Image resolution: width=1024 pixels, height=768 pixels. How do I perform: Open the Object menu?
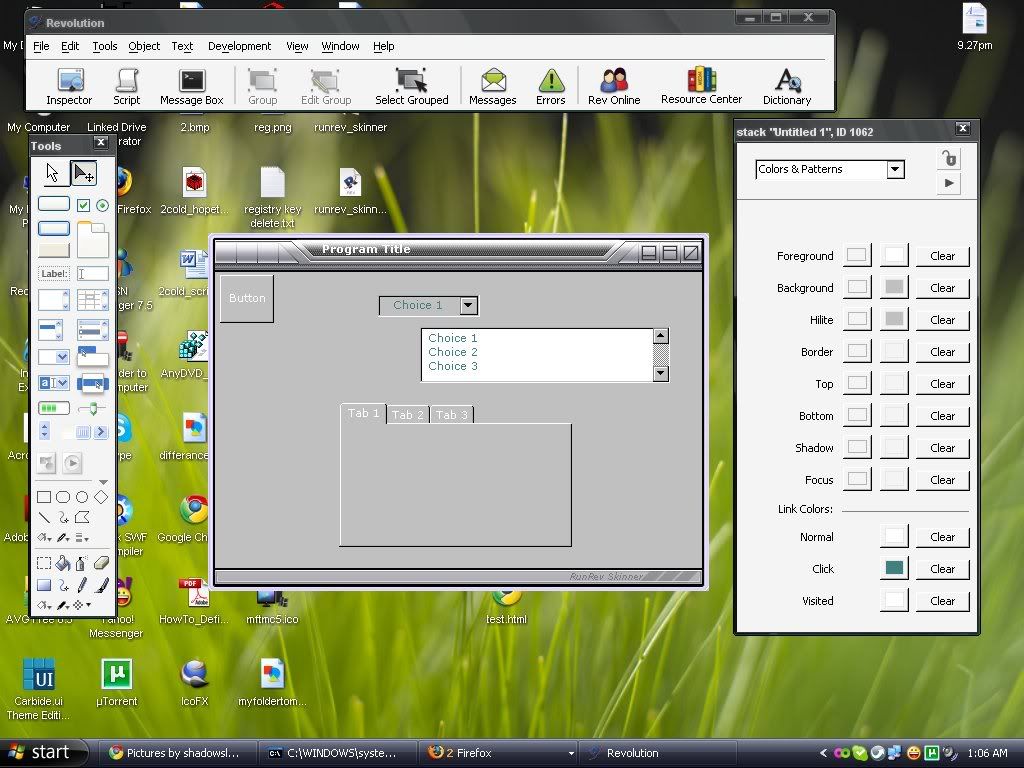(144, 46)
